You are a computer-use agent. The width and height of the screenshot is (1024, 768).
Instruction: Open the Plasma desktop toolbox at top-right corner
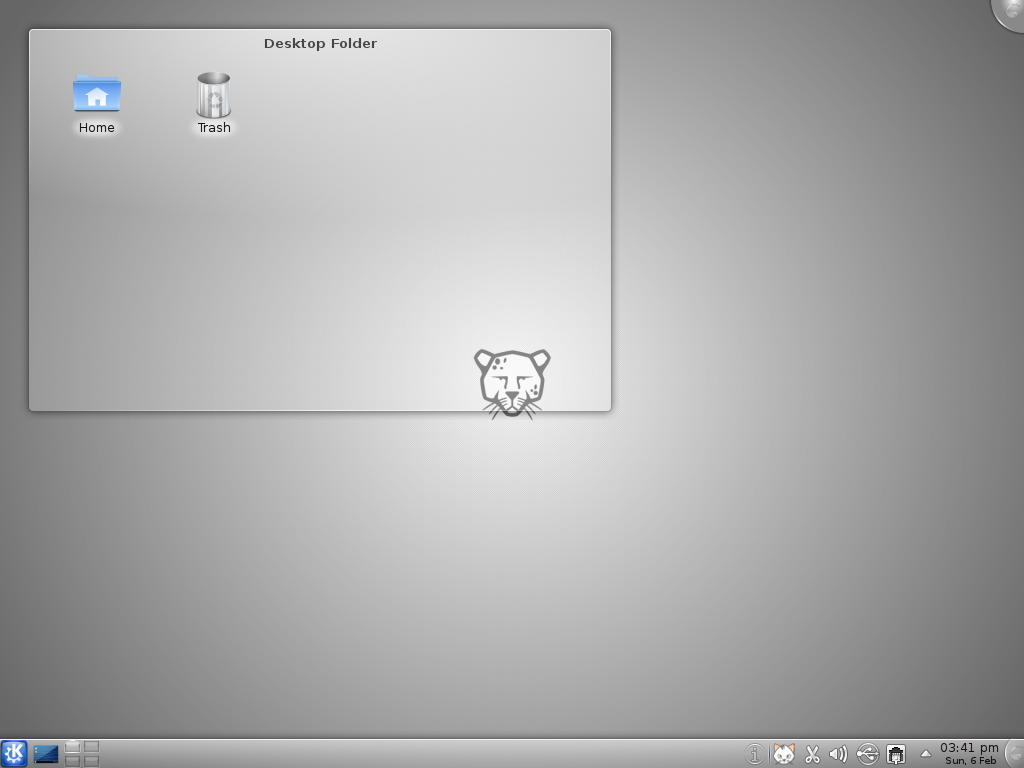click(1008, 12)
